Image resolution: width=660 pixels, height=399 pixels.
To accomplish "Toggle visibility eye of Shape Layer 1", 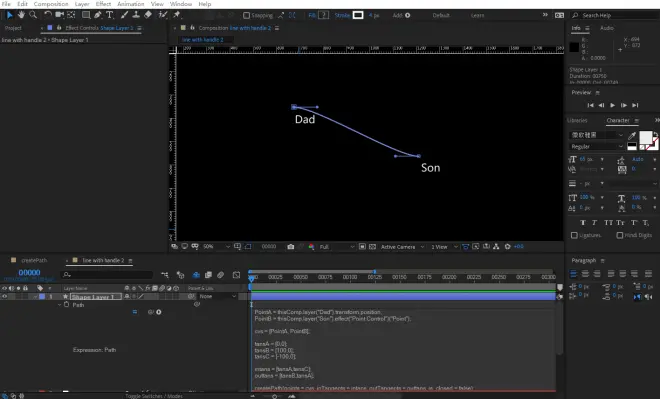I will (5, 296).
